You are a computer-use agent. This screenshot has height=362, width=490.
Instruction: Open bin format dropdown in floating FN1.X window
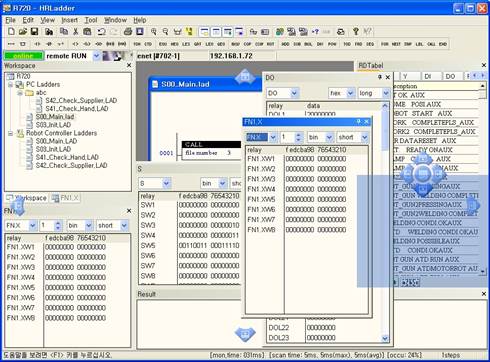(329, 137)
